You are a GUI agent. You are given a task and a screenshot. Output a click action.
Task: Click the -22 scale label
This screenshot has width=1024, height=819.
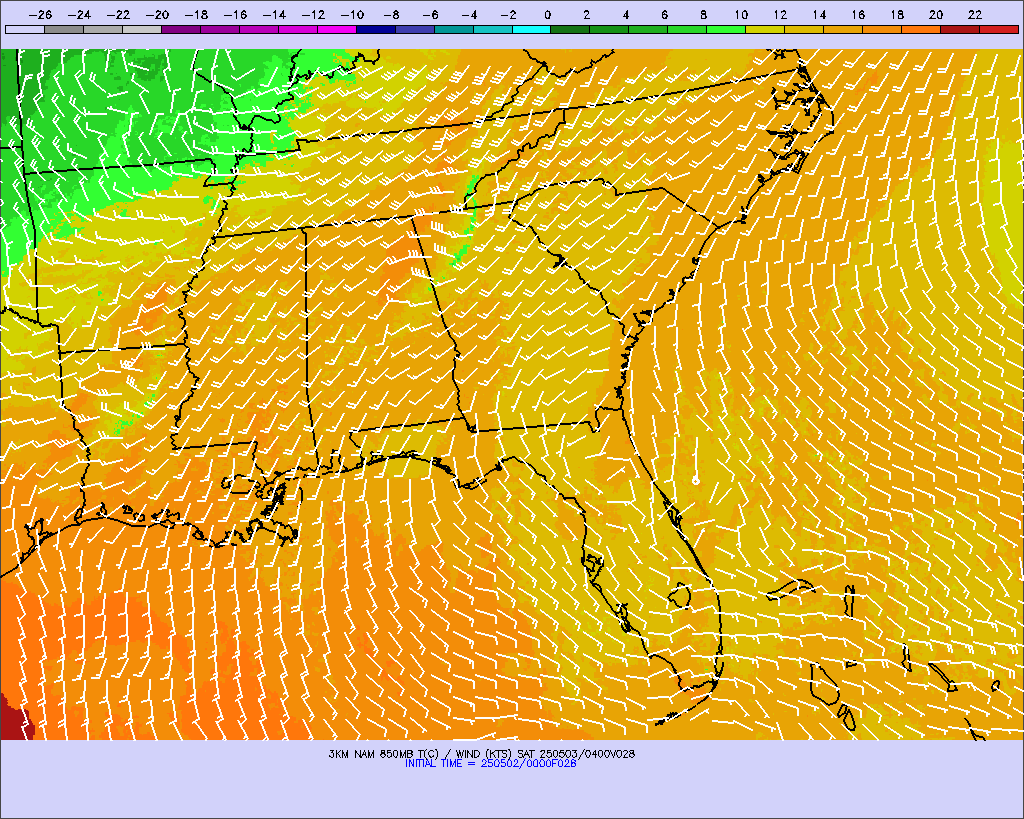pyautogui.click(x=119, y=15)
